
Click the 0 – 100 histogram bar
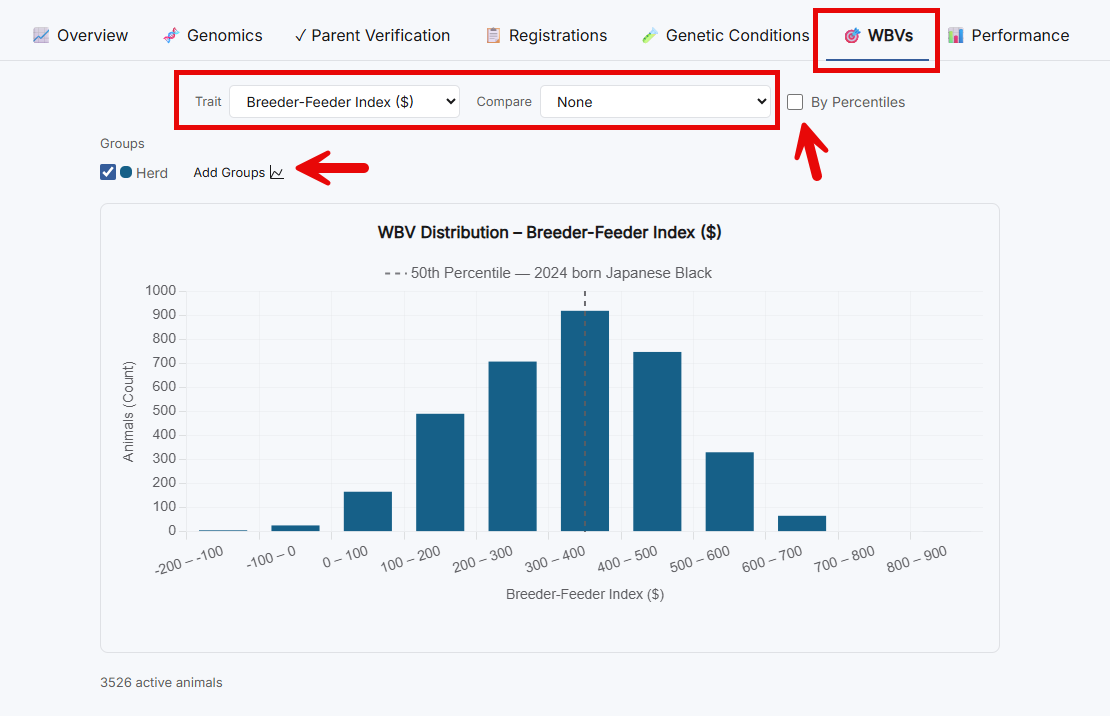pyautogui.click(x=368, y=511)
